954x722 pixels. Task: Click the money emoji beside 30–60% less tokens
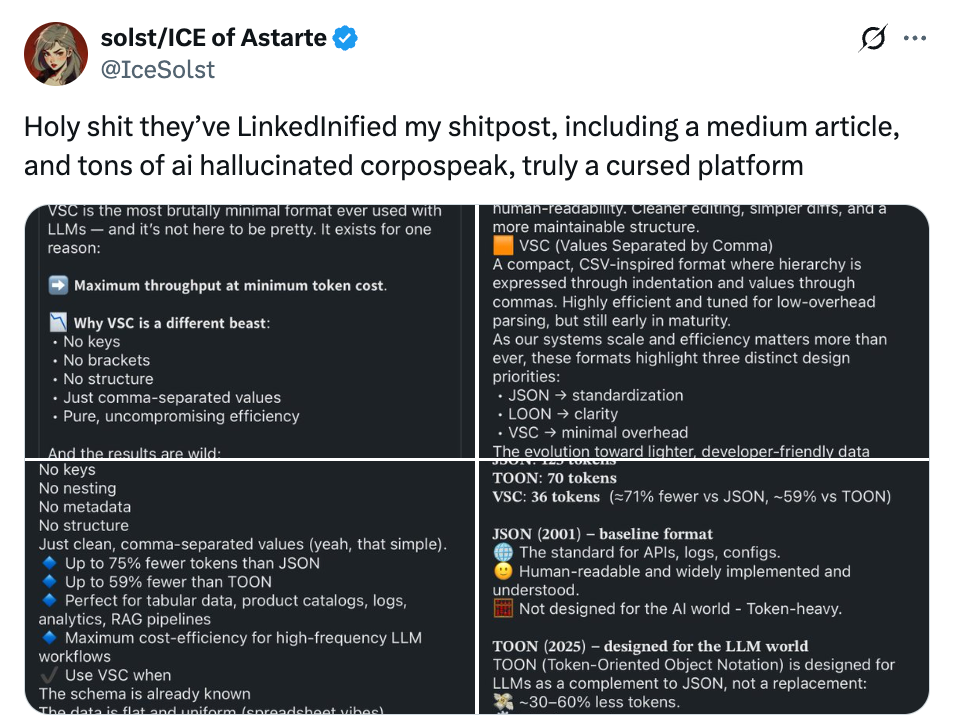[503, 702]
